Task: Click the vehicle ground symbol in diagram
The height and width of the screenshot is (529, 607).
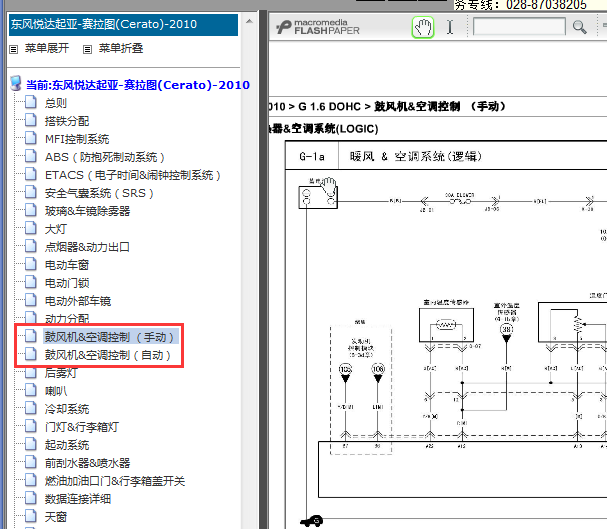Action: pyautogui.click(x=312, y=521)
